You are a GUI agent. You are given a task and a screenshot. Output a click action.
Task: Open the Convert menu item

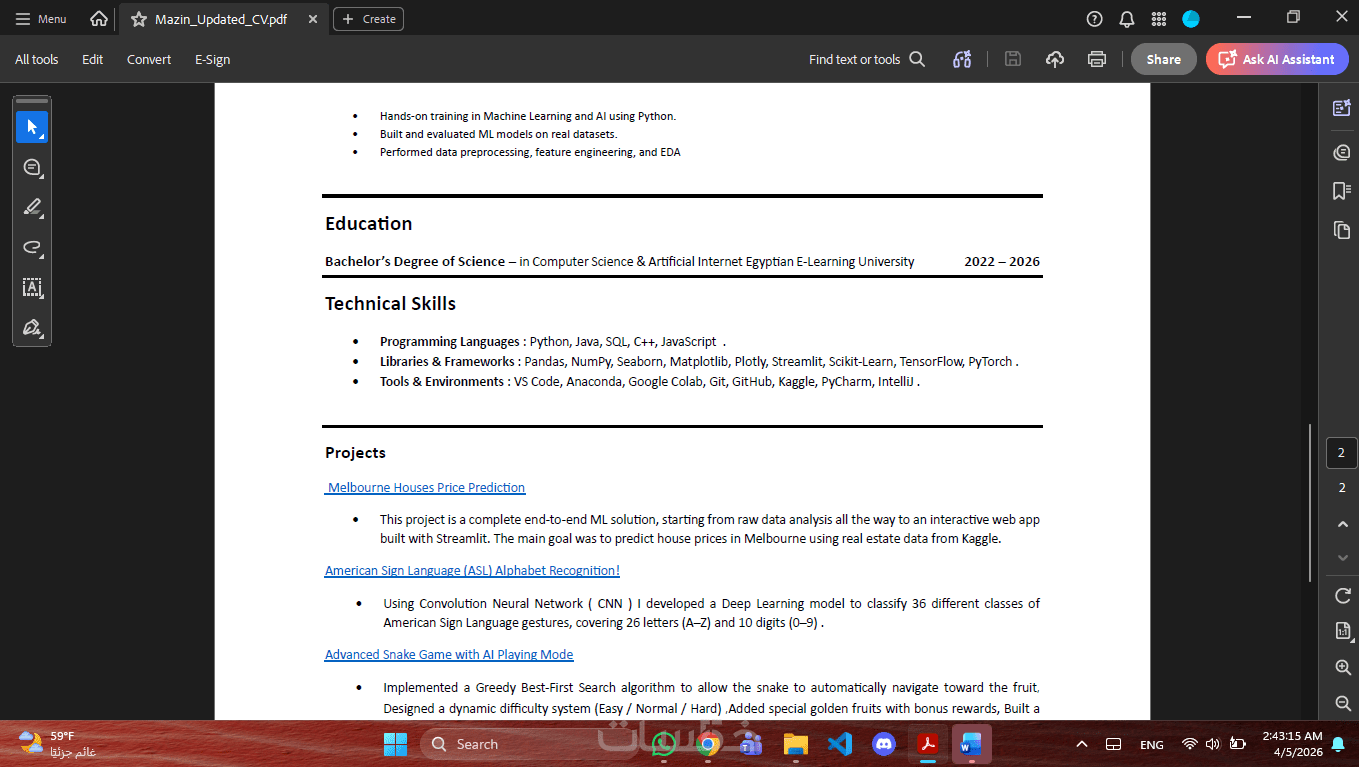(x=149, y=59)
